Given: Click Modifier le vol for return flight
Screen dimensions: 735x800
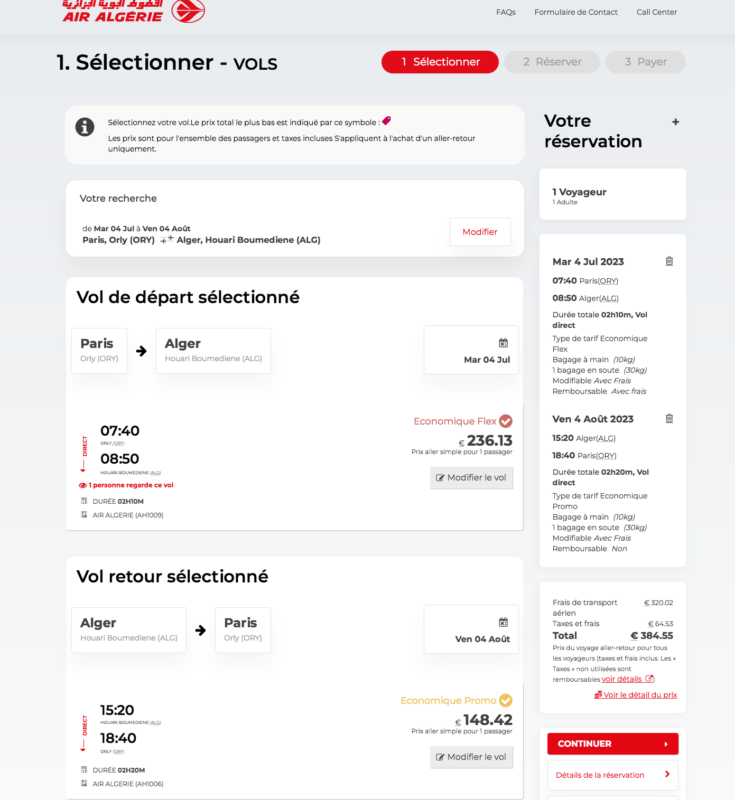Looking at the screenshot, I should [x=471, y=757].
